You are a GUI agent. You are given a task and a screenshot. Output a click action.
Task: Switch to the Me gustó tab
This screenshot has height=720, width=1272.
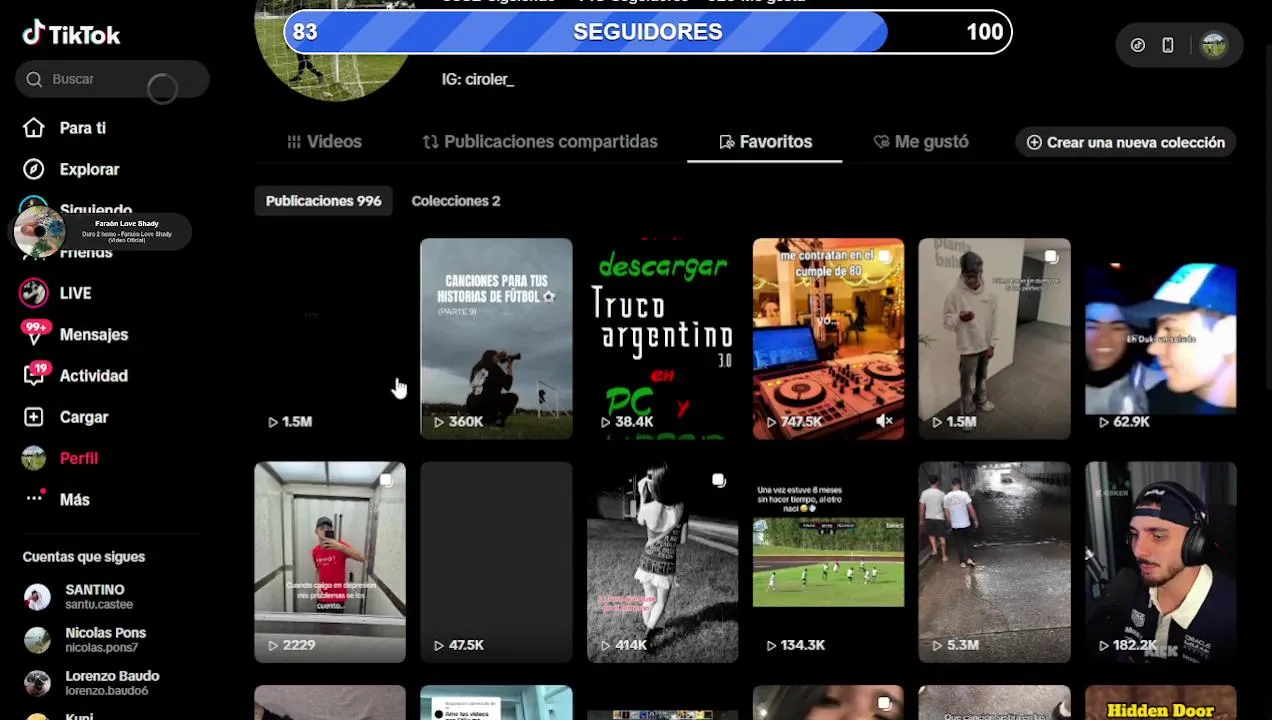pyautogui.click(x=921, y=142)
